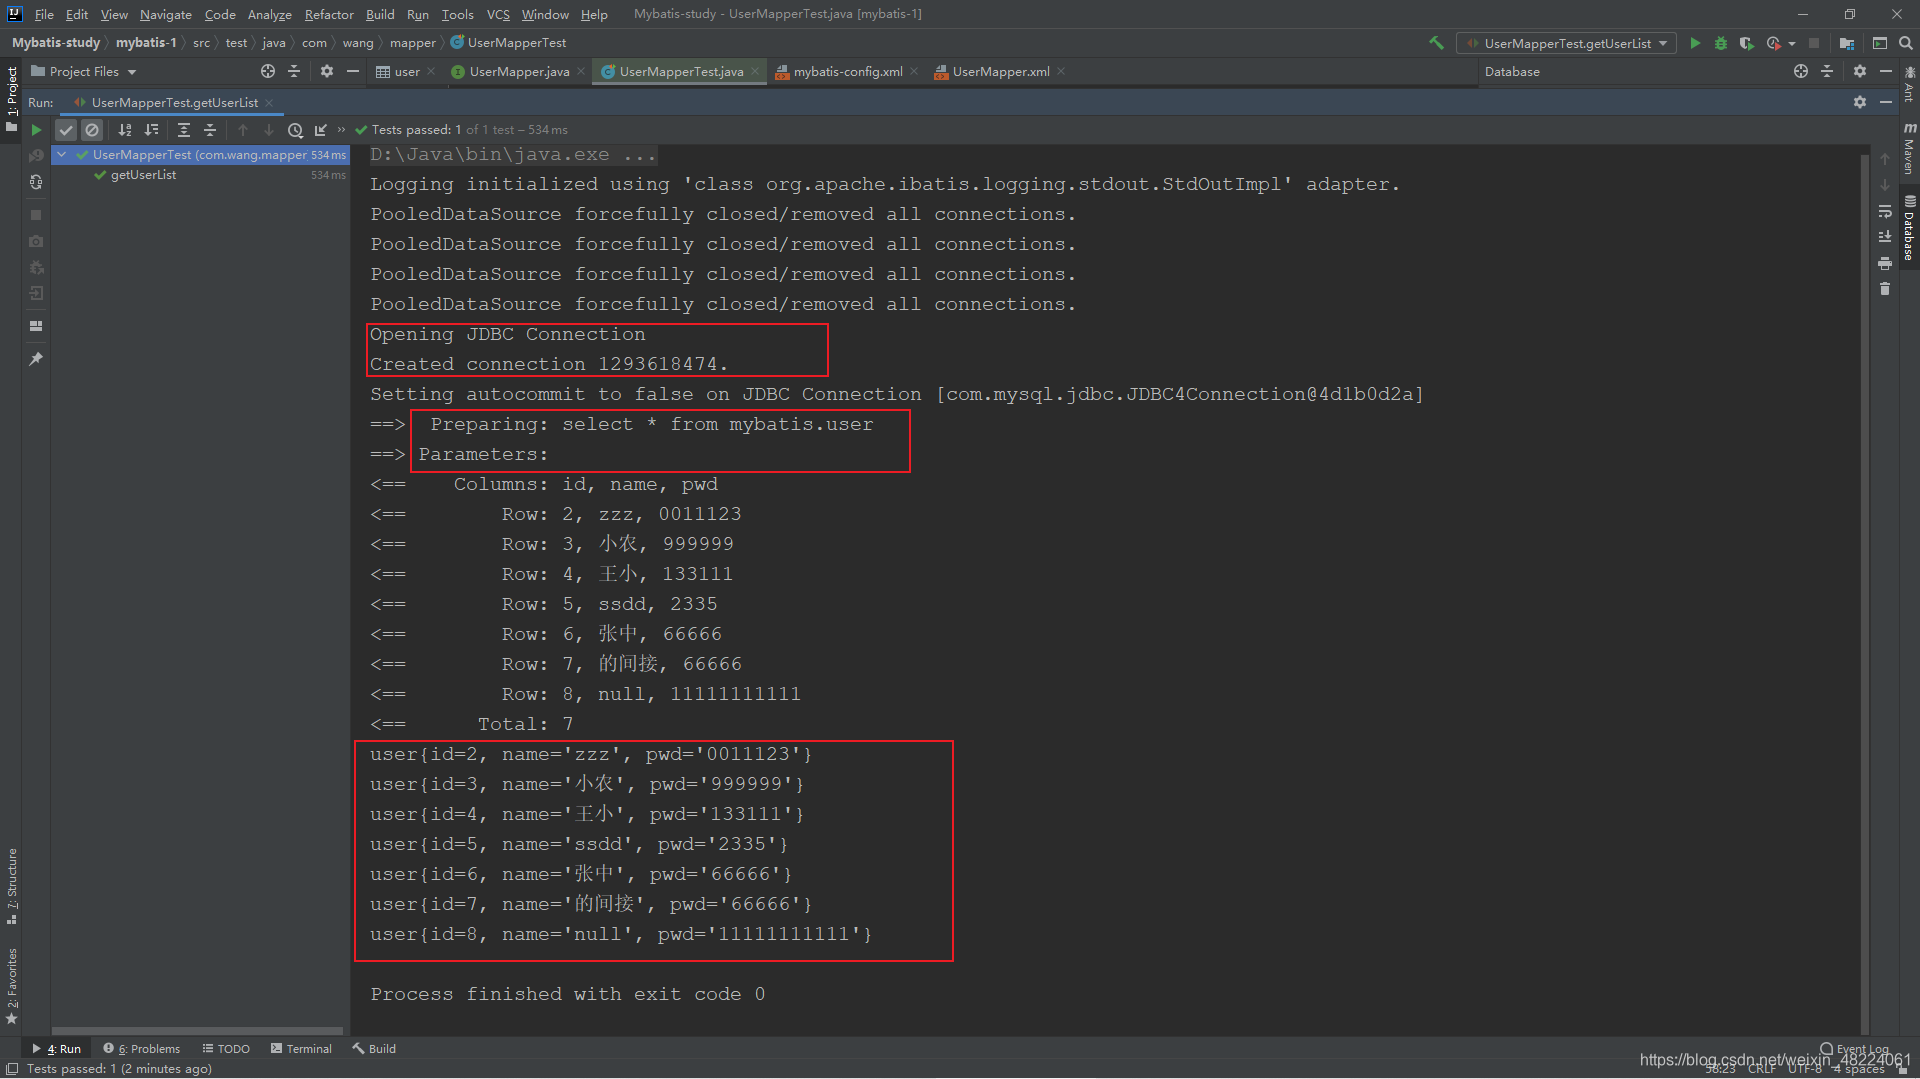The width and height of the screenshot is (1920, 1079).
Task: Run UserMapperTest.getUserList with the green play icon
Action: tap(1695, 43)
